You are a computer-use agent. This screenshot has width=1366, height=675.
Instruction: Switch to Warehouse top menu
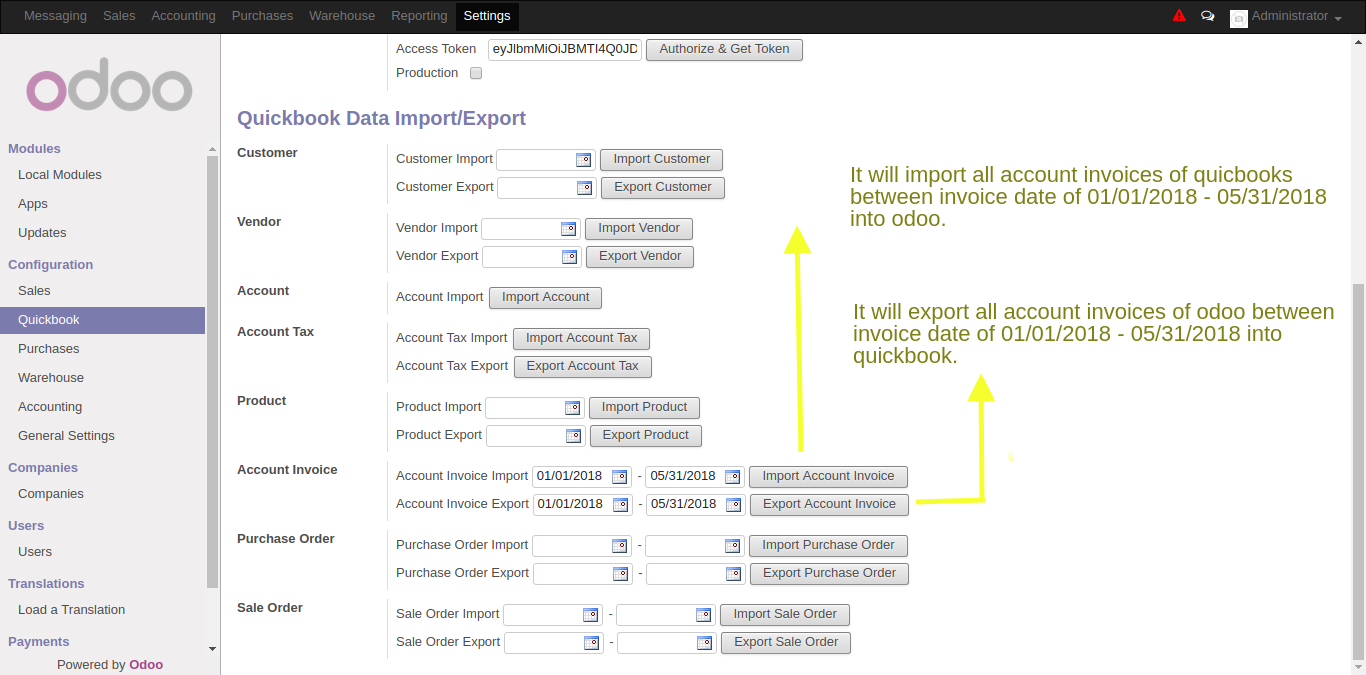tap(342, 16)
